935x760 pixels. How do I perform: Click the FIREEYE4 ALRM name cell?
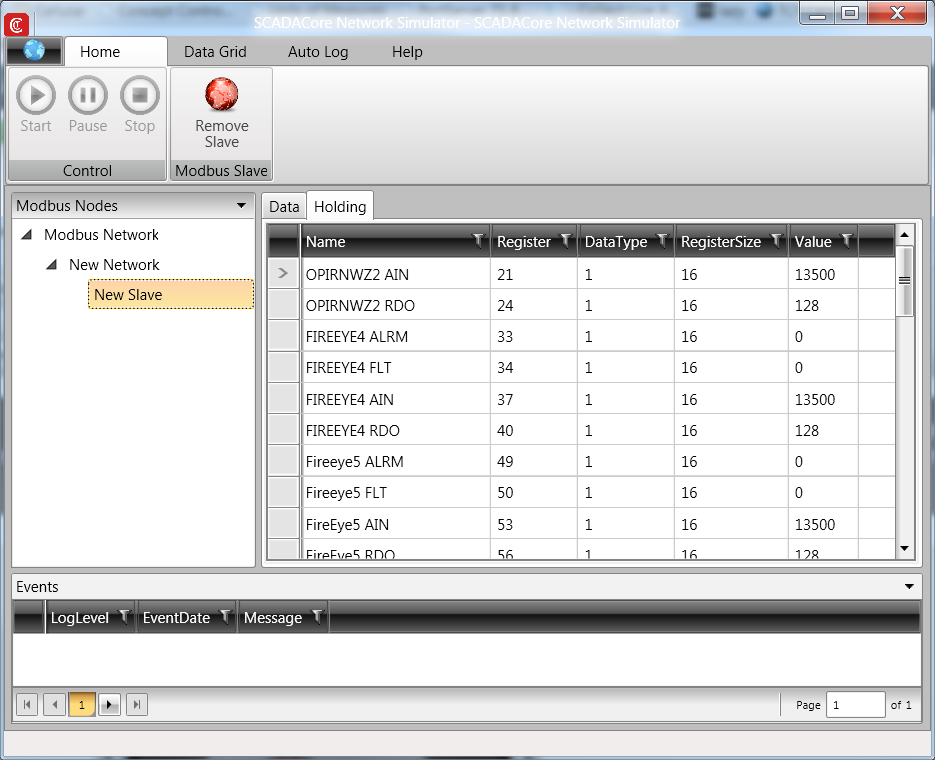coord(396,336)
